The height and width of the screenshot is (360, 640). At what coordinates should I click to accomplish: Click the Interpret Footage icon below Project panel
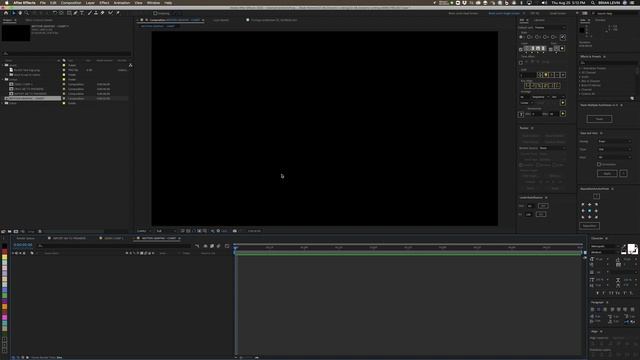click(x=3, y=231)
